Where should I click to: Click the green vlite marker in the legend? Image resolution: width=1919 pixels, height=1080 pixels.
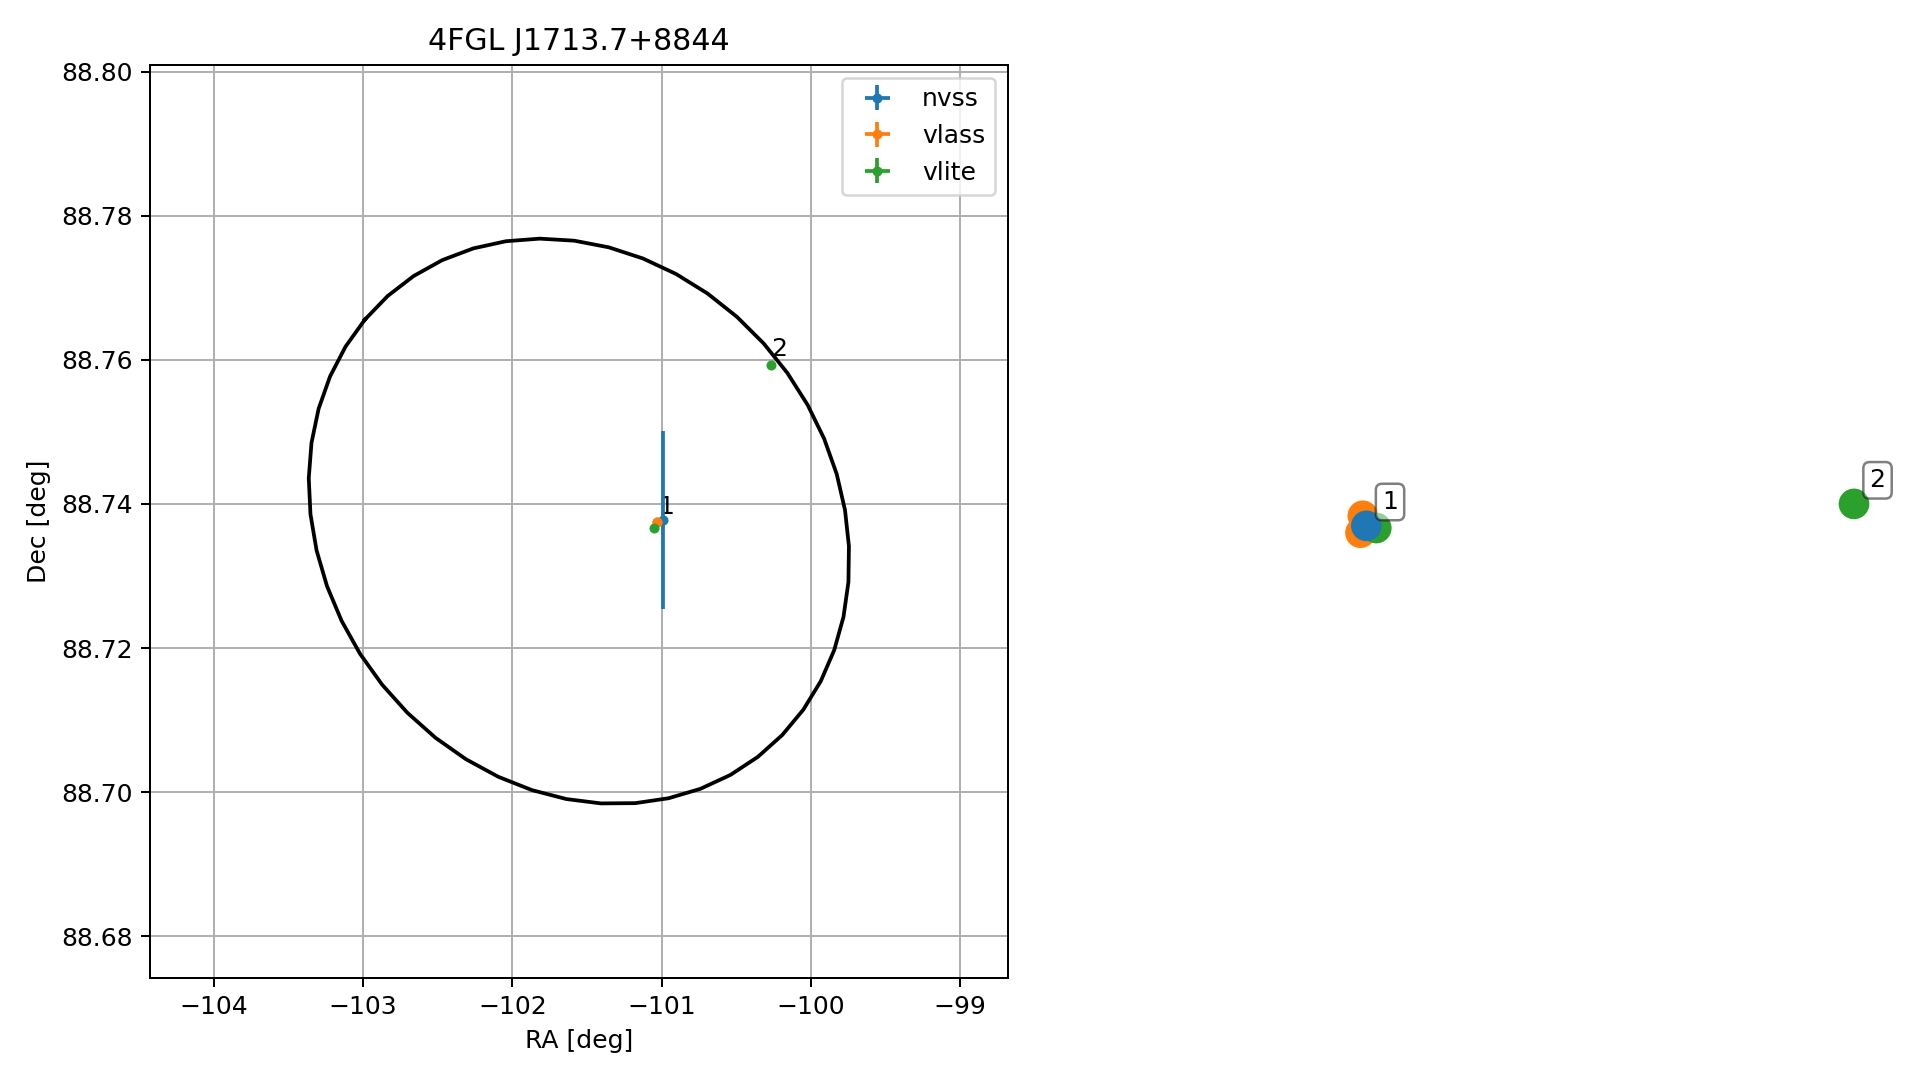coord(877,172)
